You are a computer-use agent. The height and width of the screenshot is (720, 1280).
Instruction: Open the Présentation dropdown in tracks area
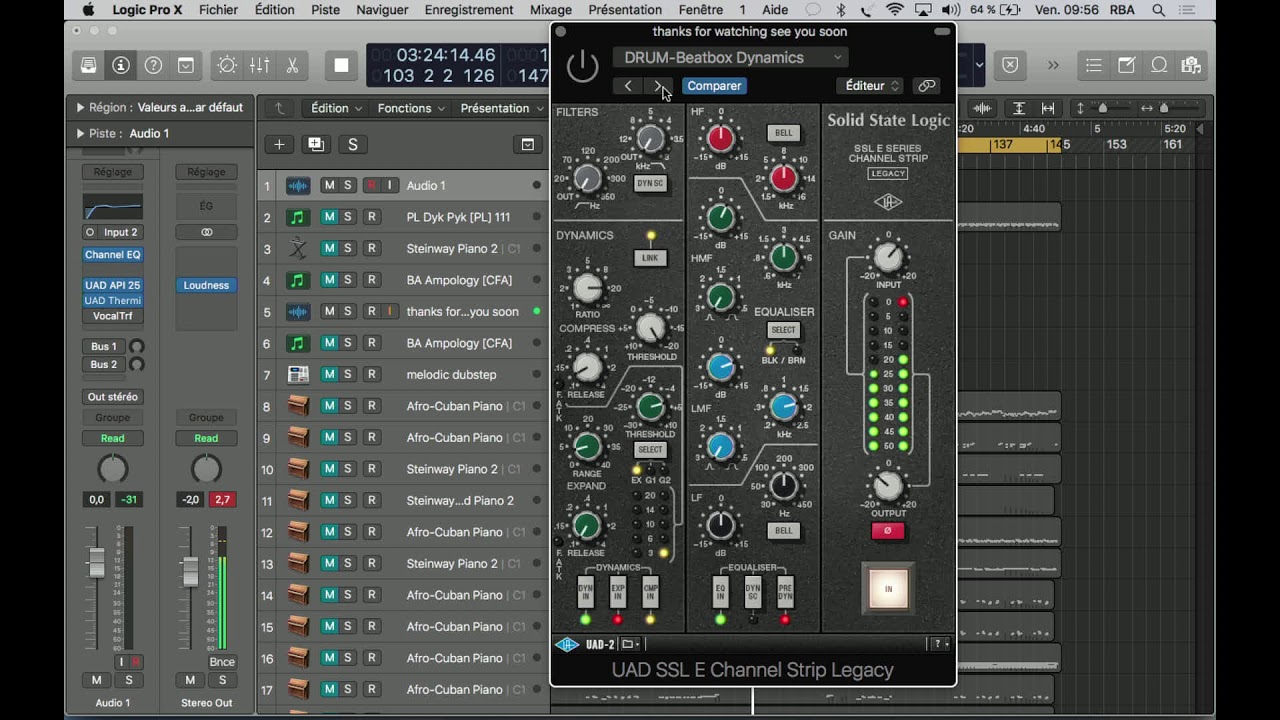tap(501, 108)
